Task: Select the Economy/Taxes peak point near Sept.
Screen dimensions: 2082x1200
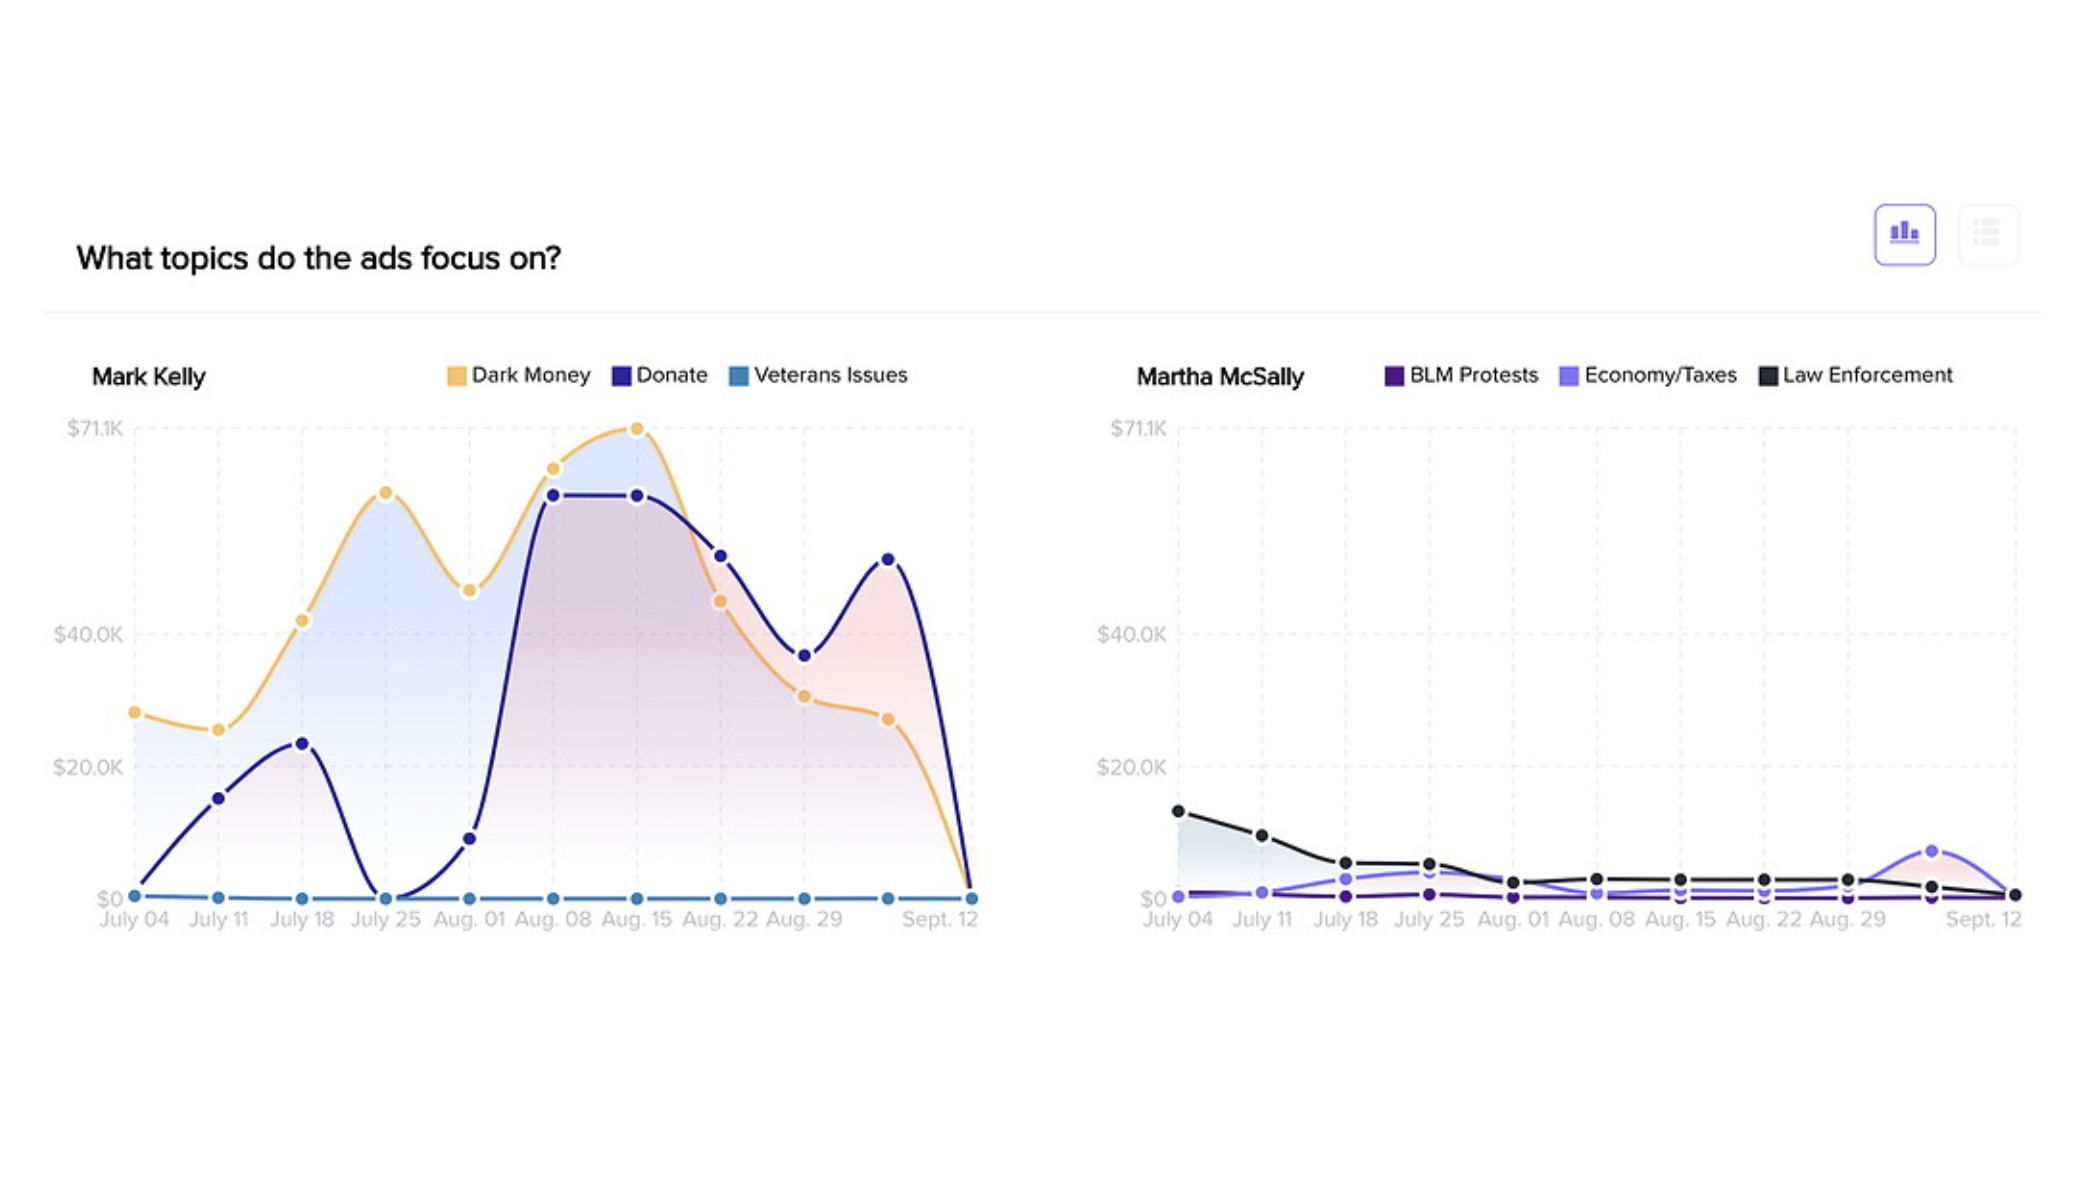Action: [1931, 851]
